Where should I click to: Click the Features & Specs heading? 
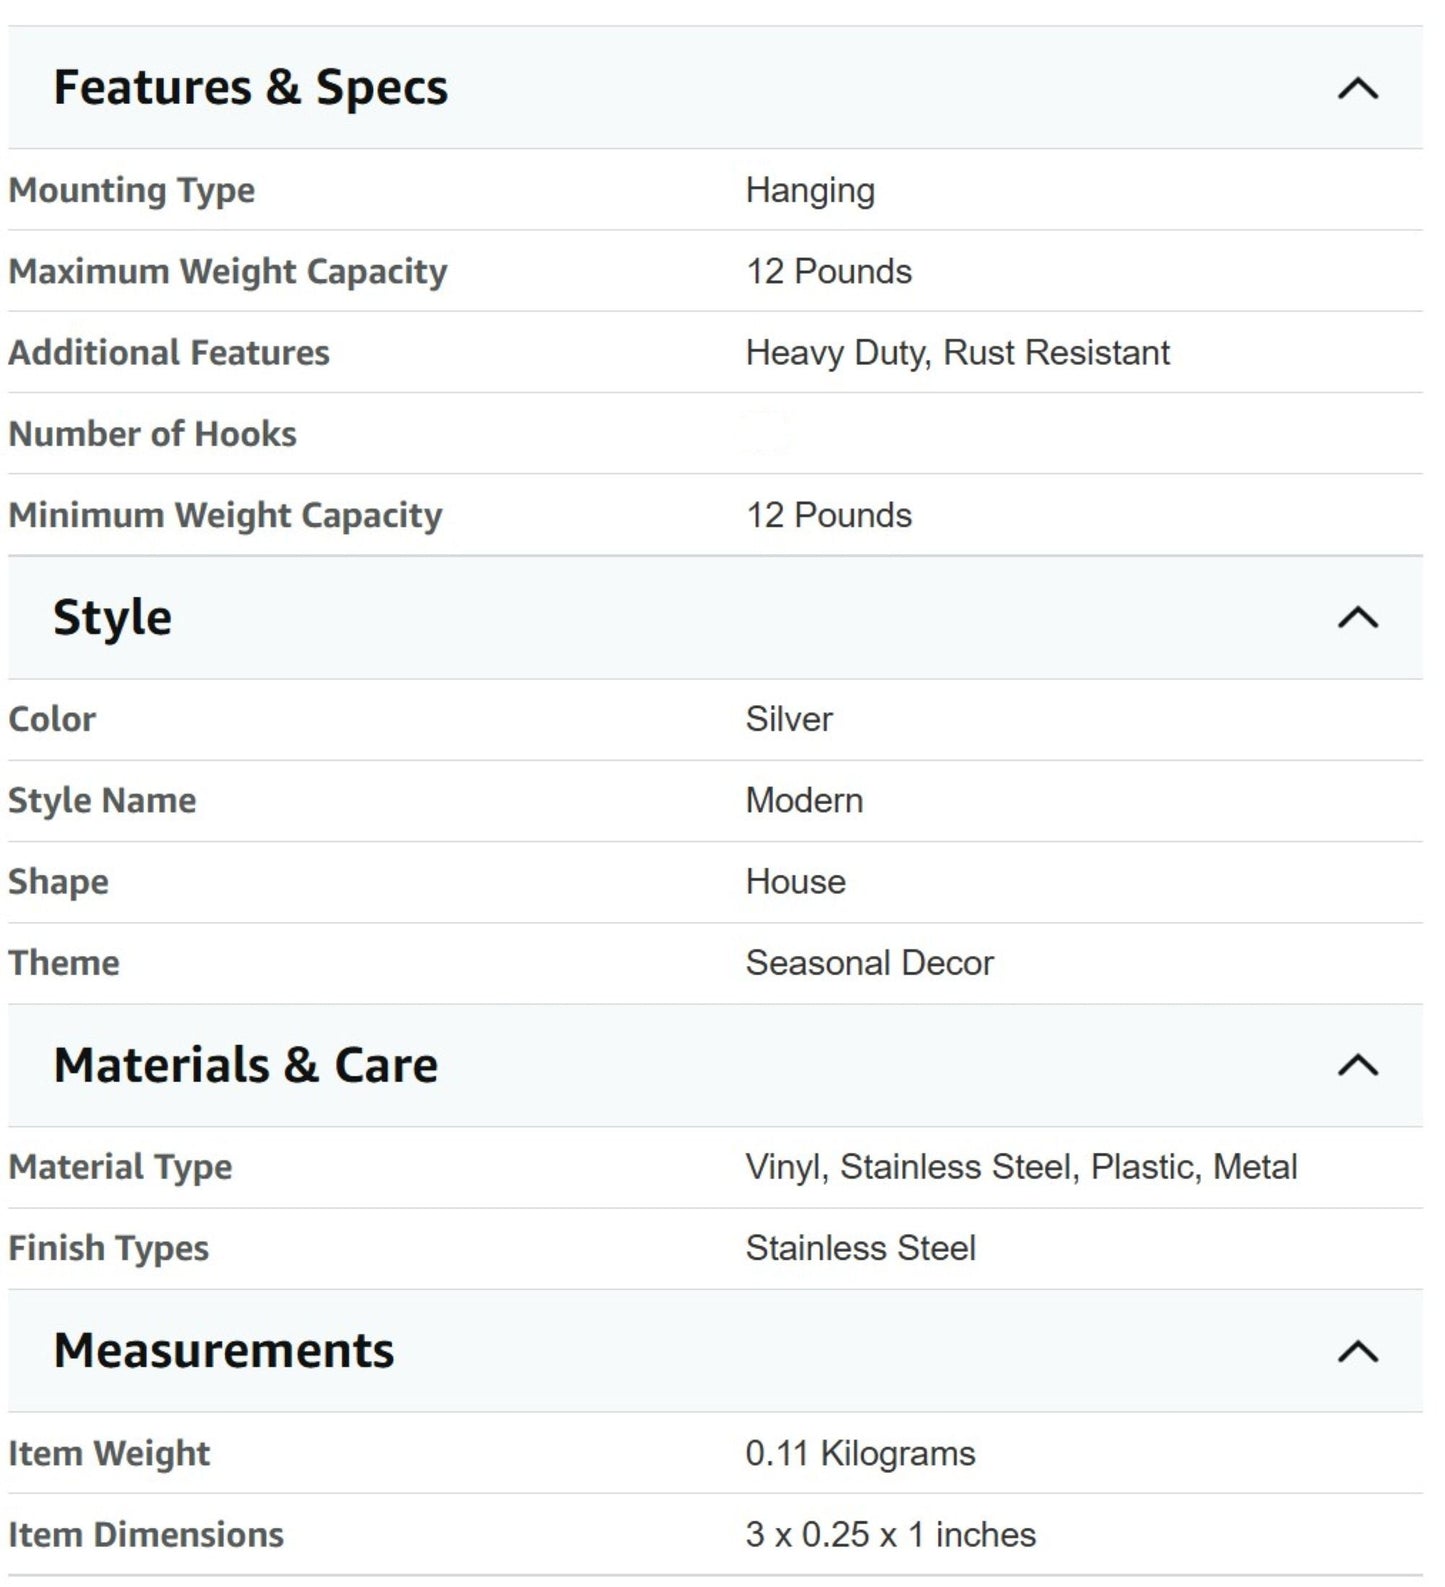tap(250, 87)
